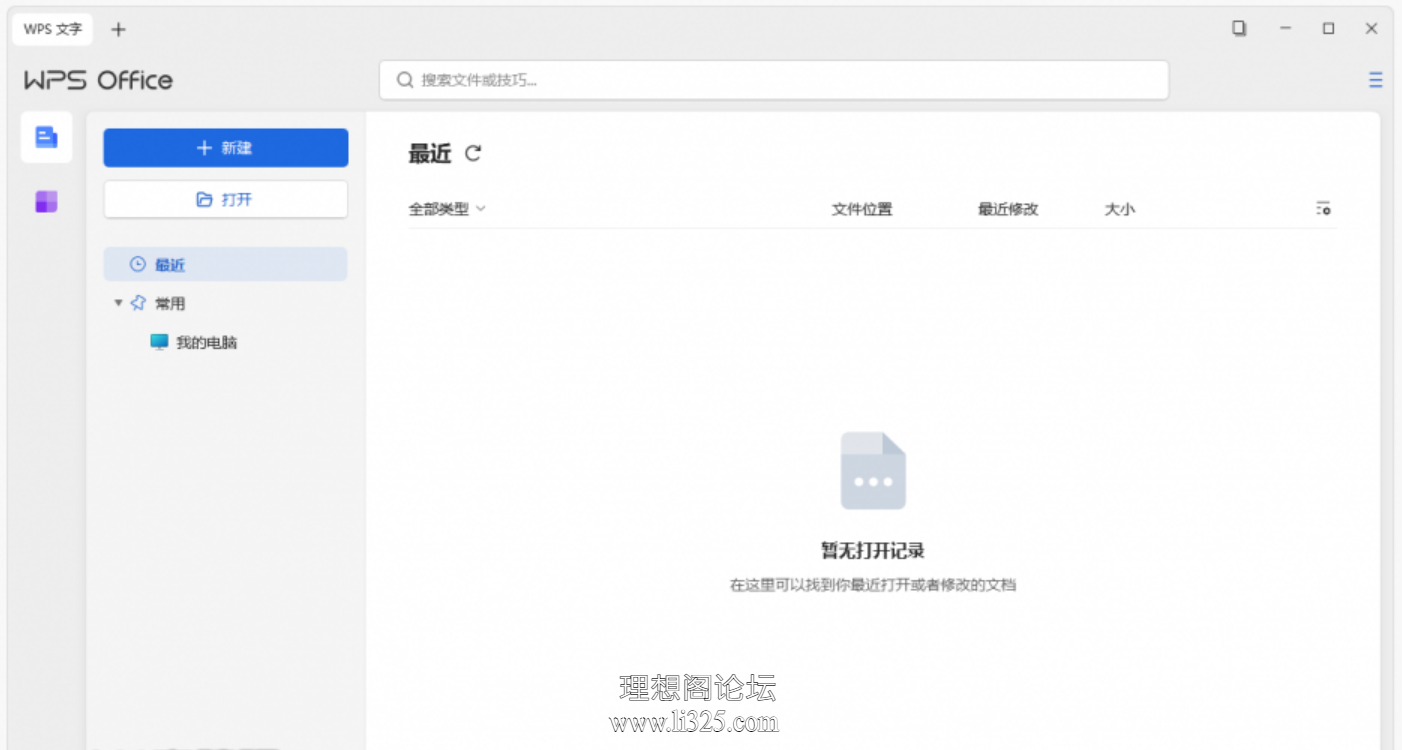Click the 打开 button
The width and height of the screenshot is (1402, 750).
226,199
